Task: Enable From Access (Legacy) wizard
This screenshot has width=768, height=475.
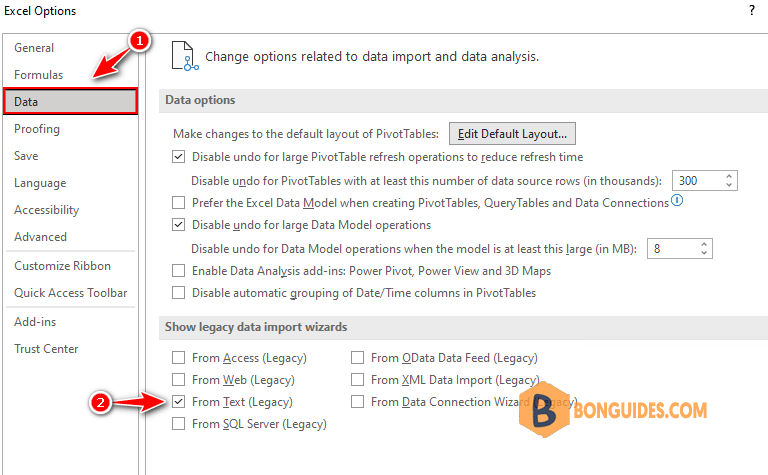Action: click(178, 357)
